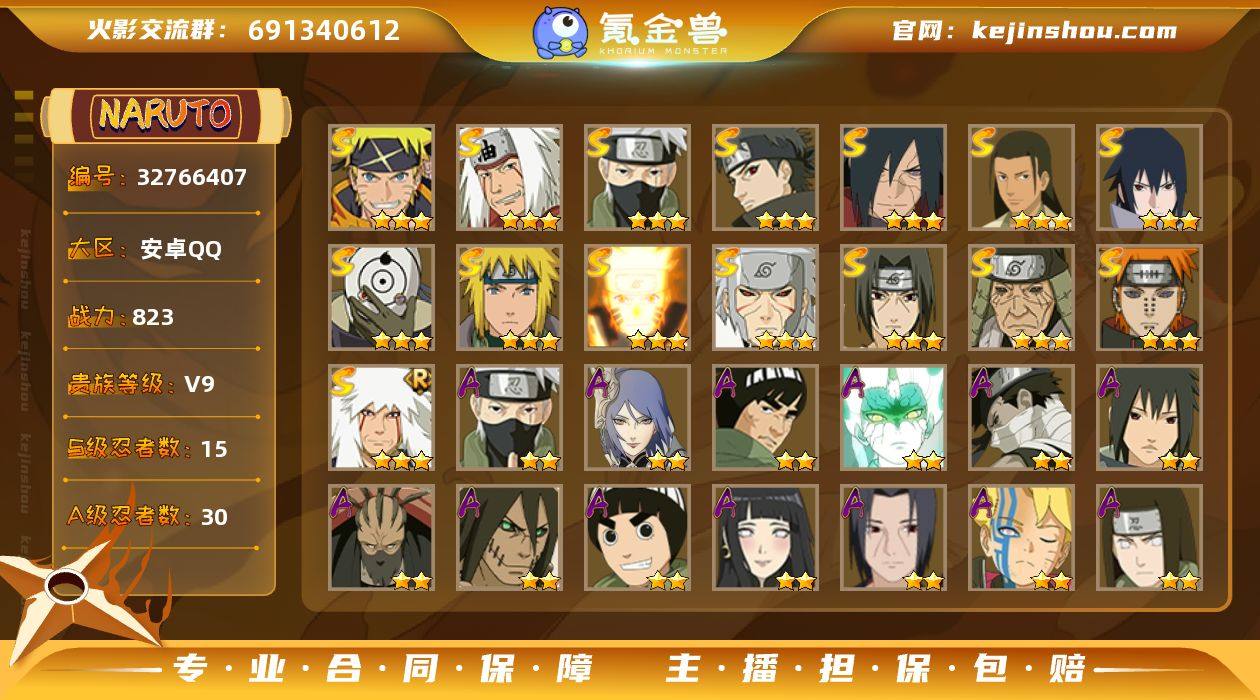Pick the bowl-cut Rock Lee grinning card

pos(637,538)
